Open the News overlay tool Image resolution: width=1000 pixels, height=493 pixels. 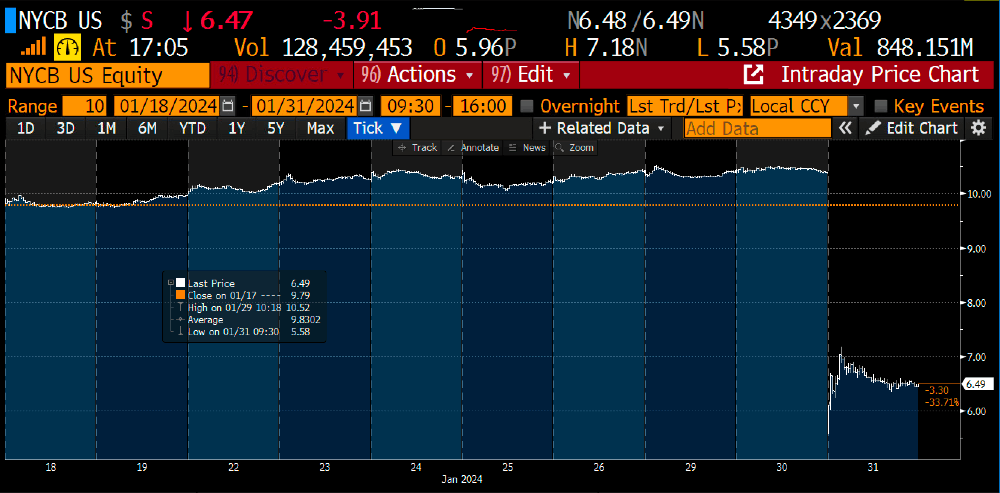click(527, 147)
